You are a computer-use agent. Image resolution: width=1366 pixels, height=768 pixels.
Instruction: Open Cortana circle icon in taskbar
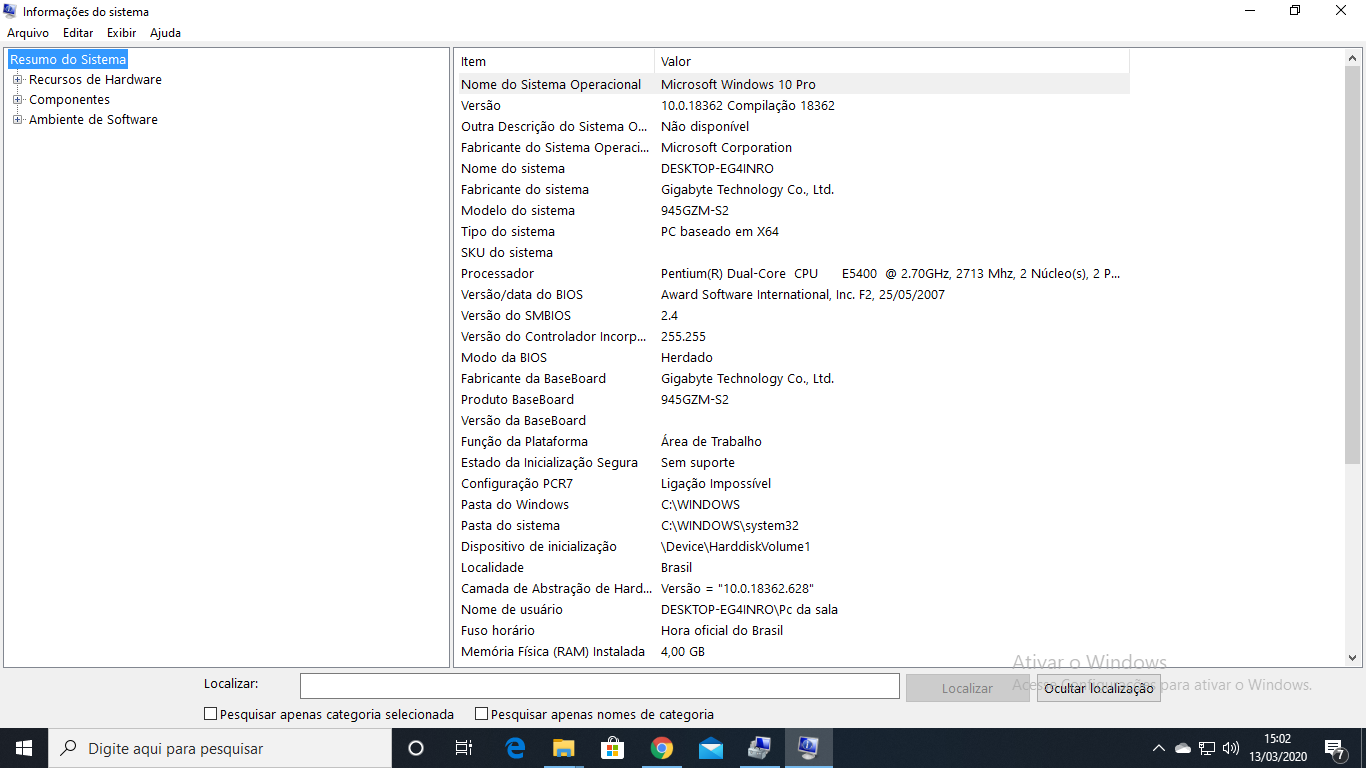(416, 748)
